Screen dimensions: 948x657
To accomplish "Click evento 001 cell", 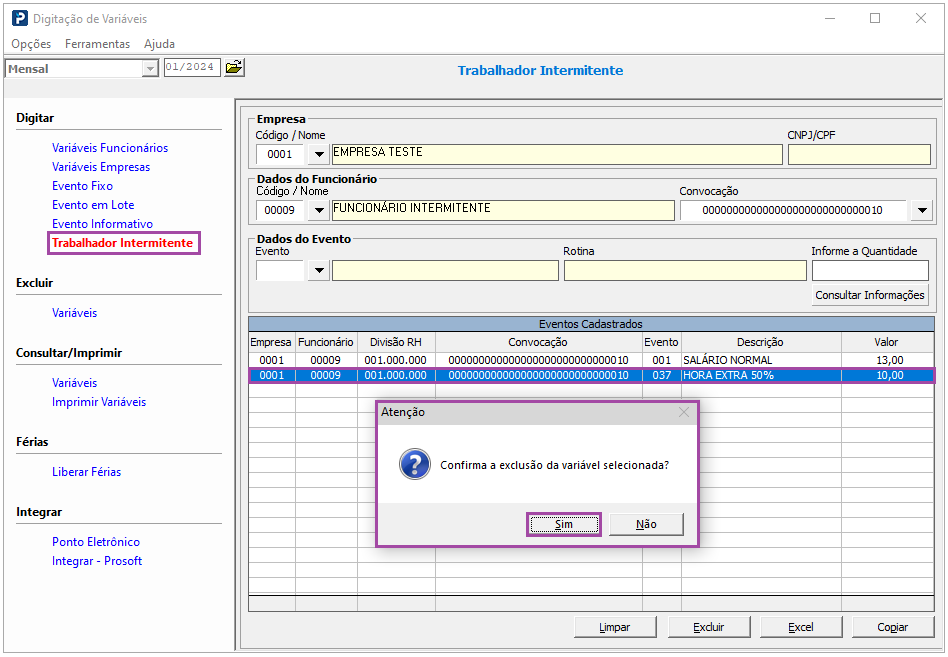I will point(661,360).
